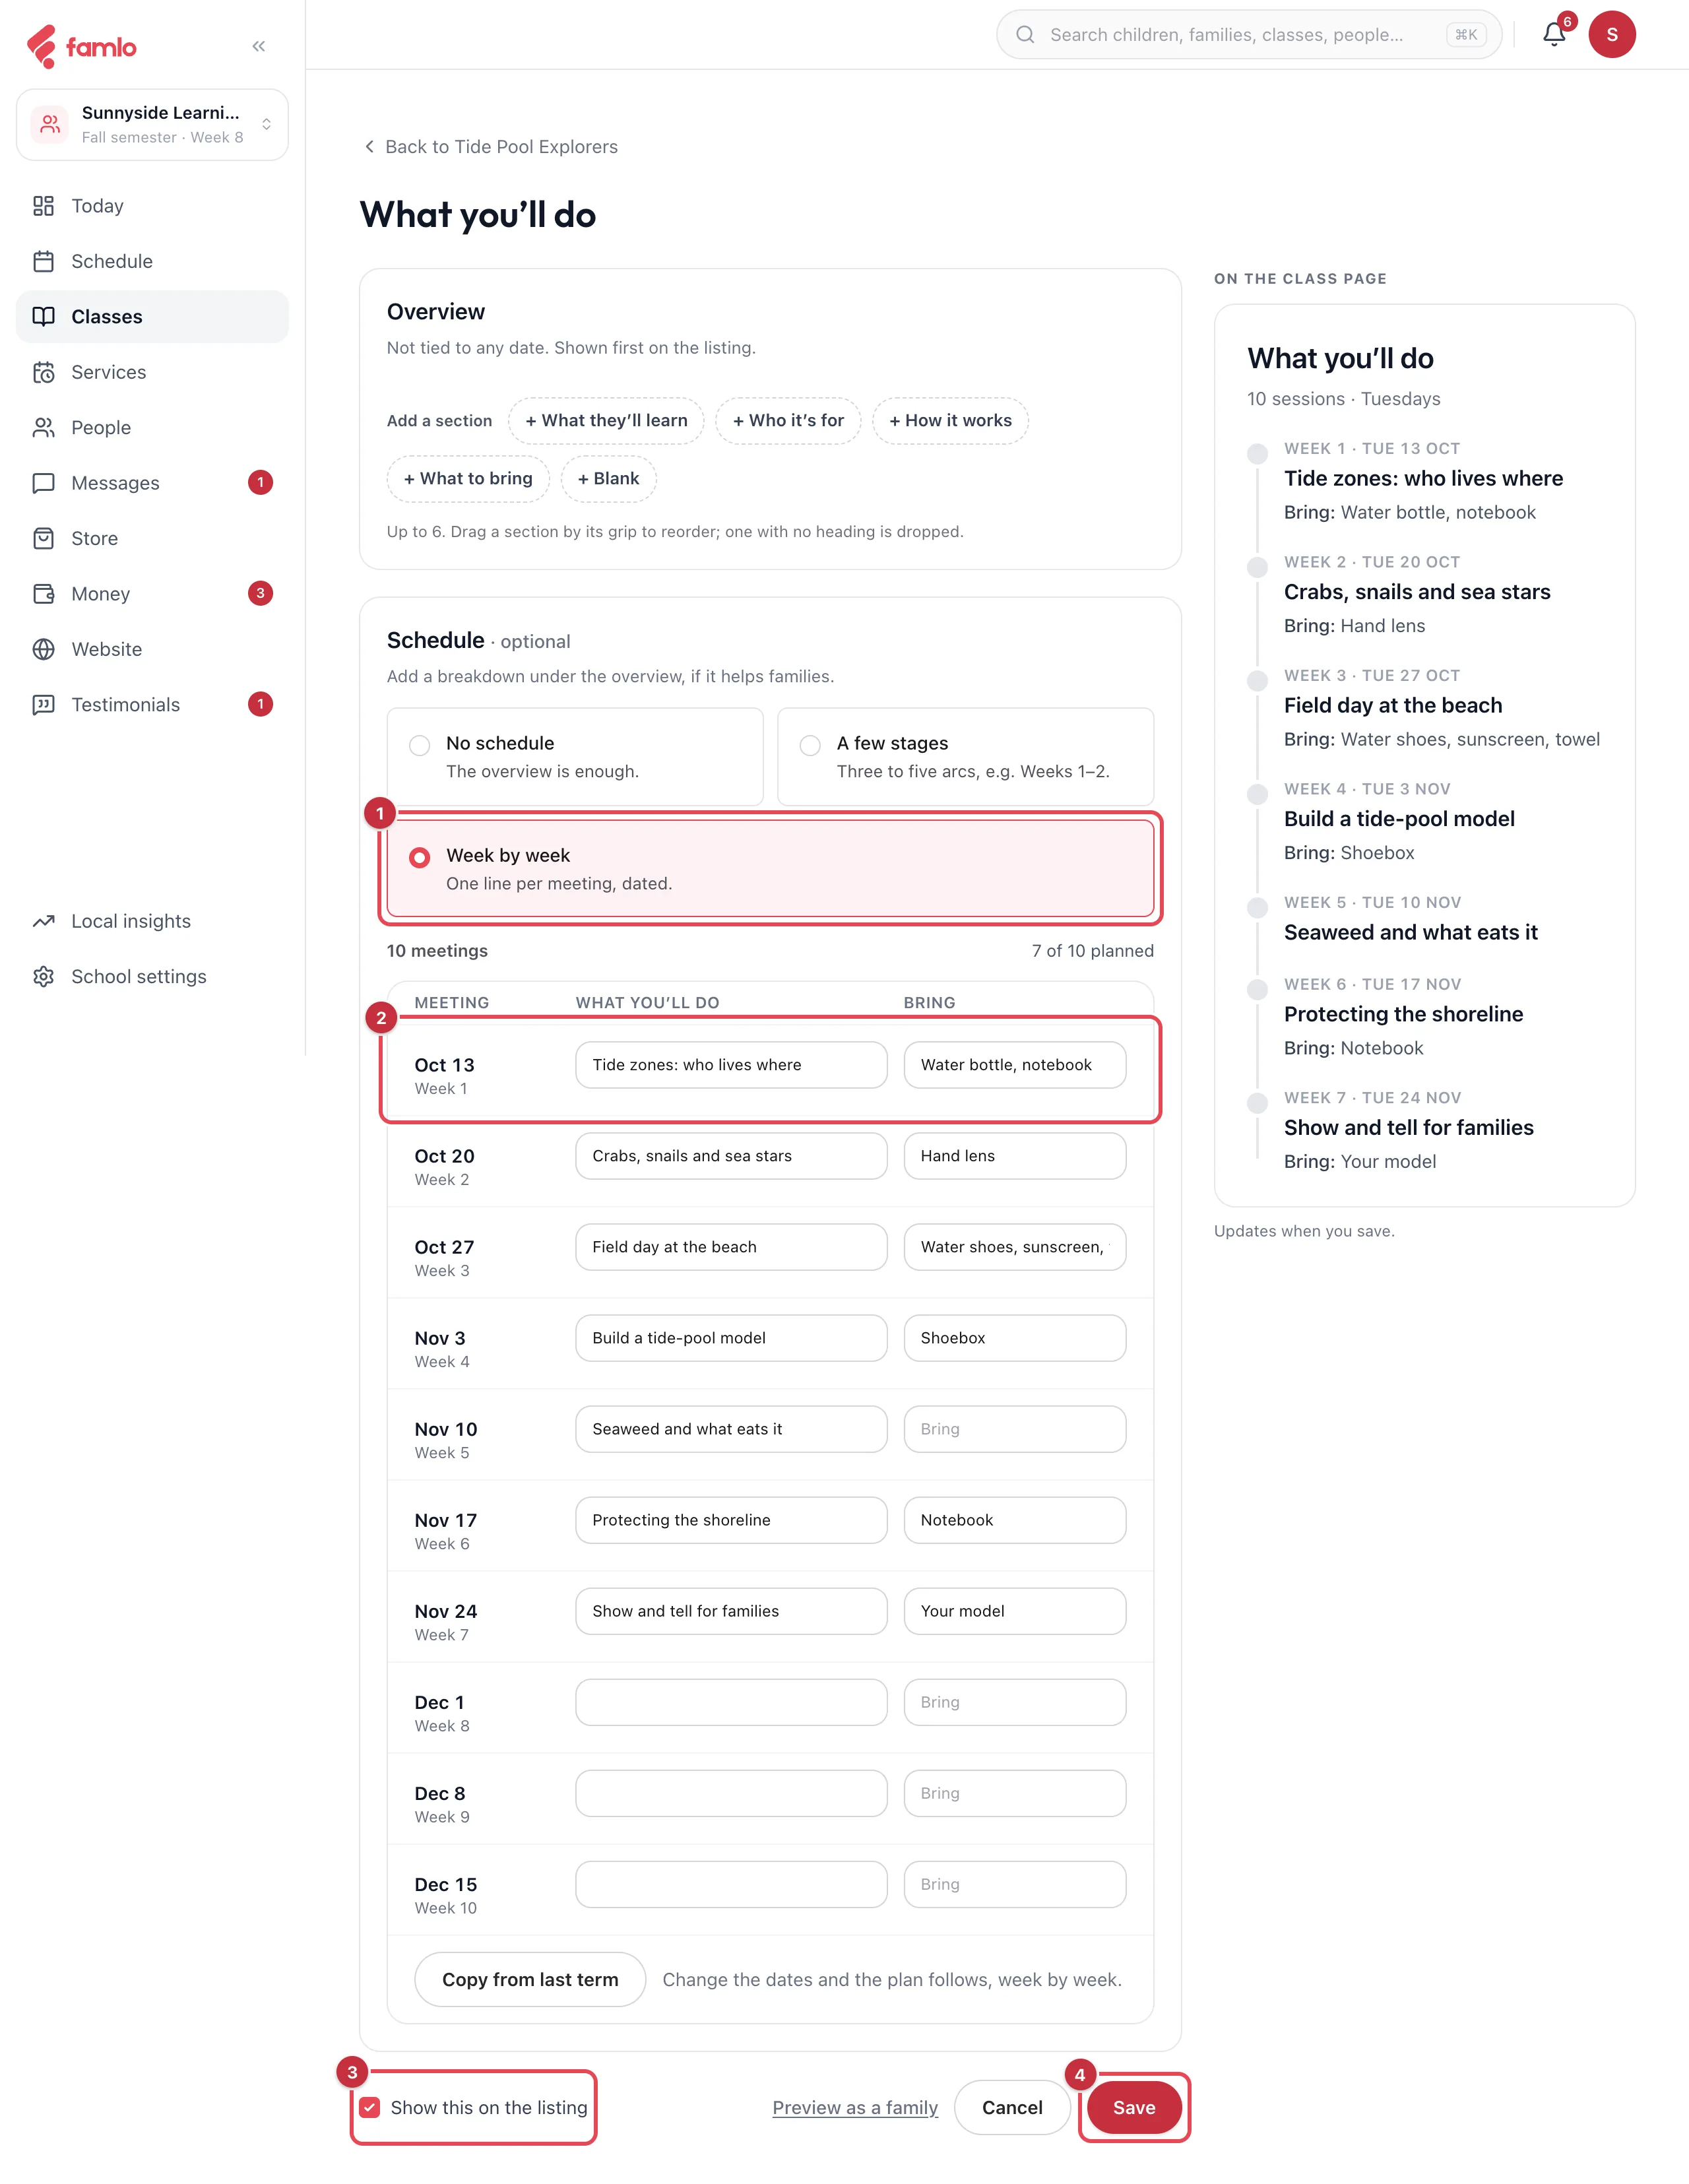Go back to Tide Pool Explorers
The image size is (1689, 2184).
pos(490,147)
